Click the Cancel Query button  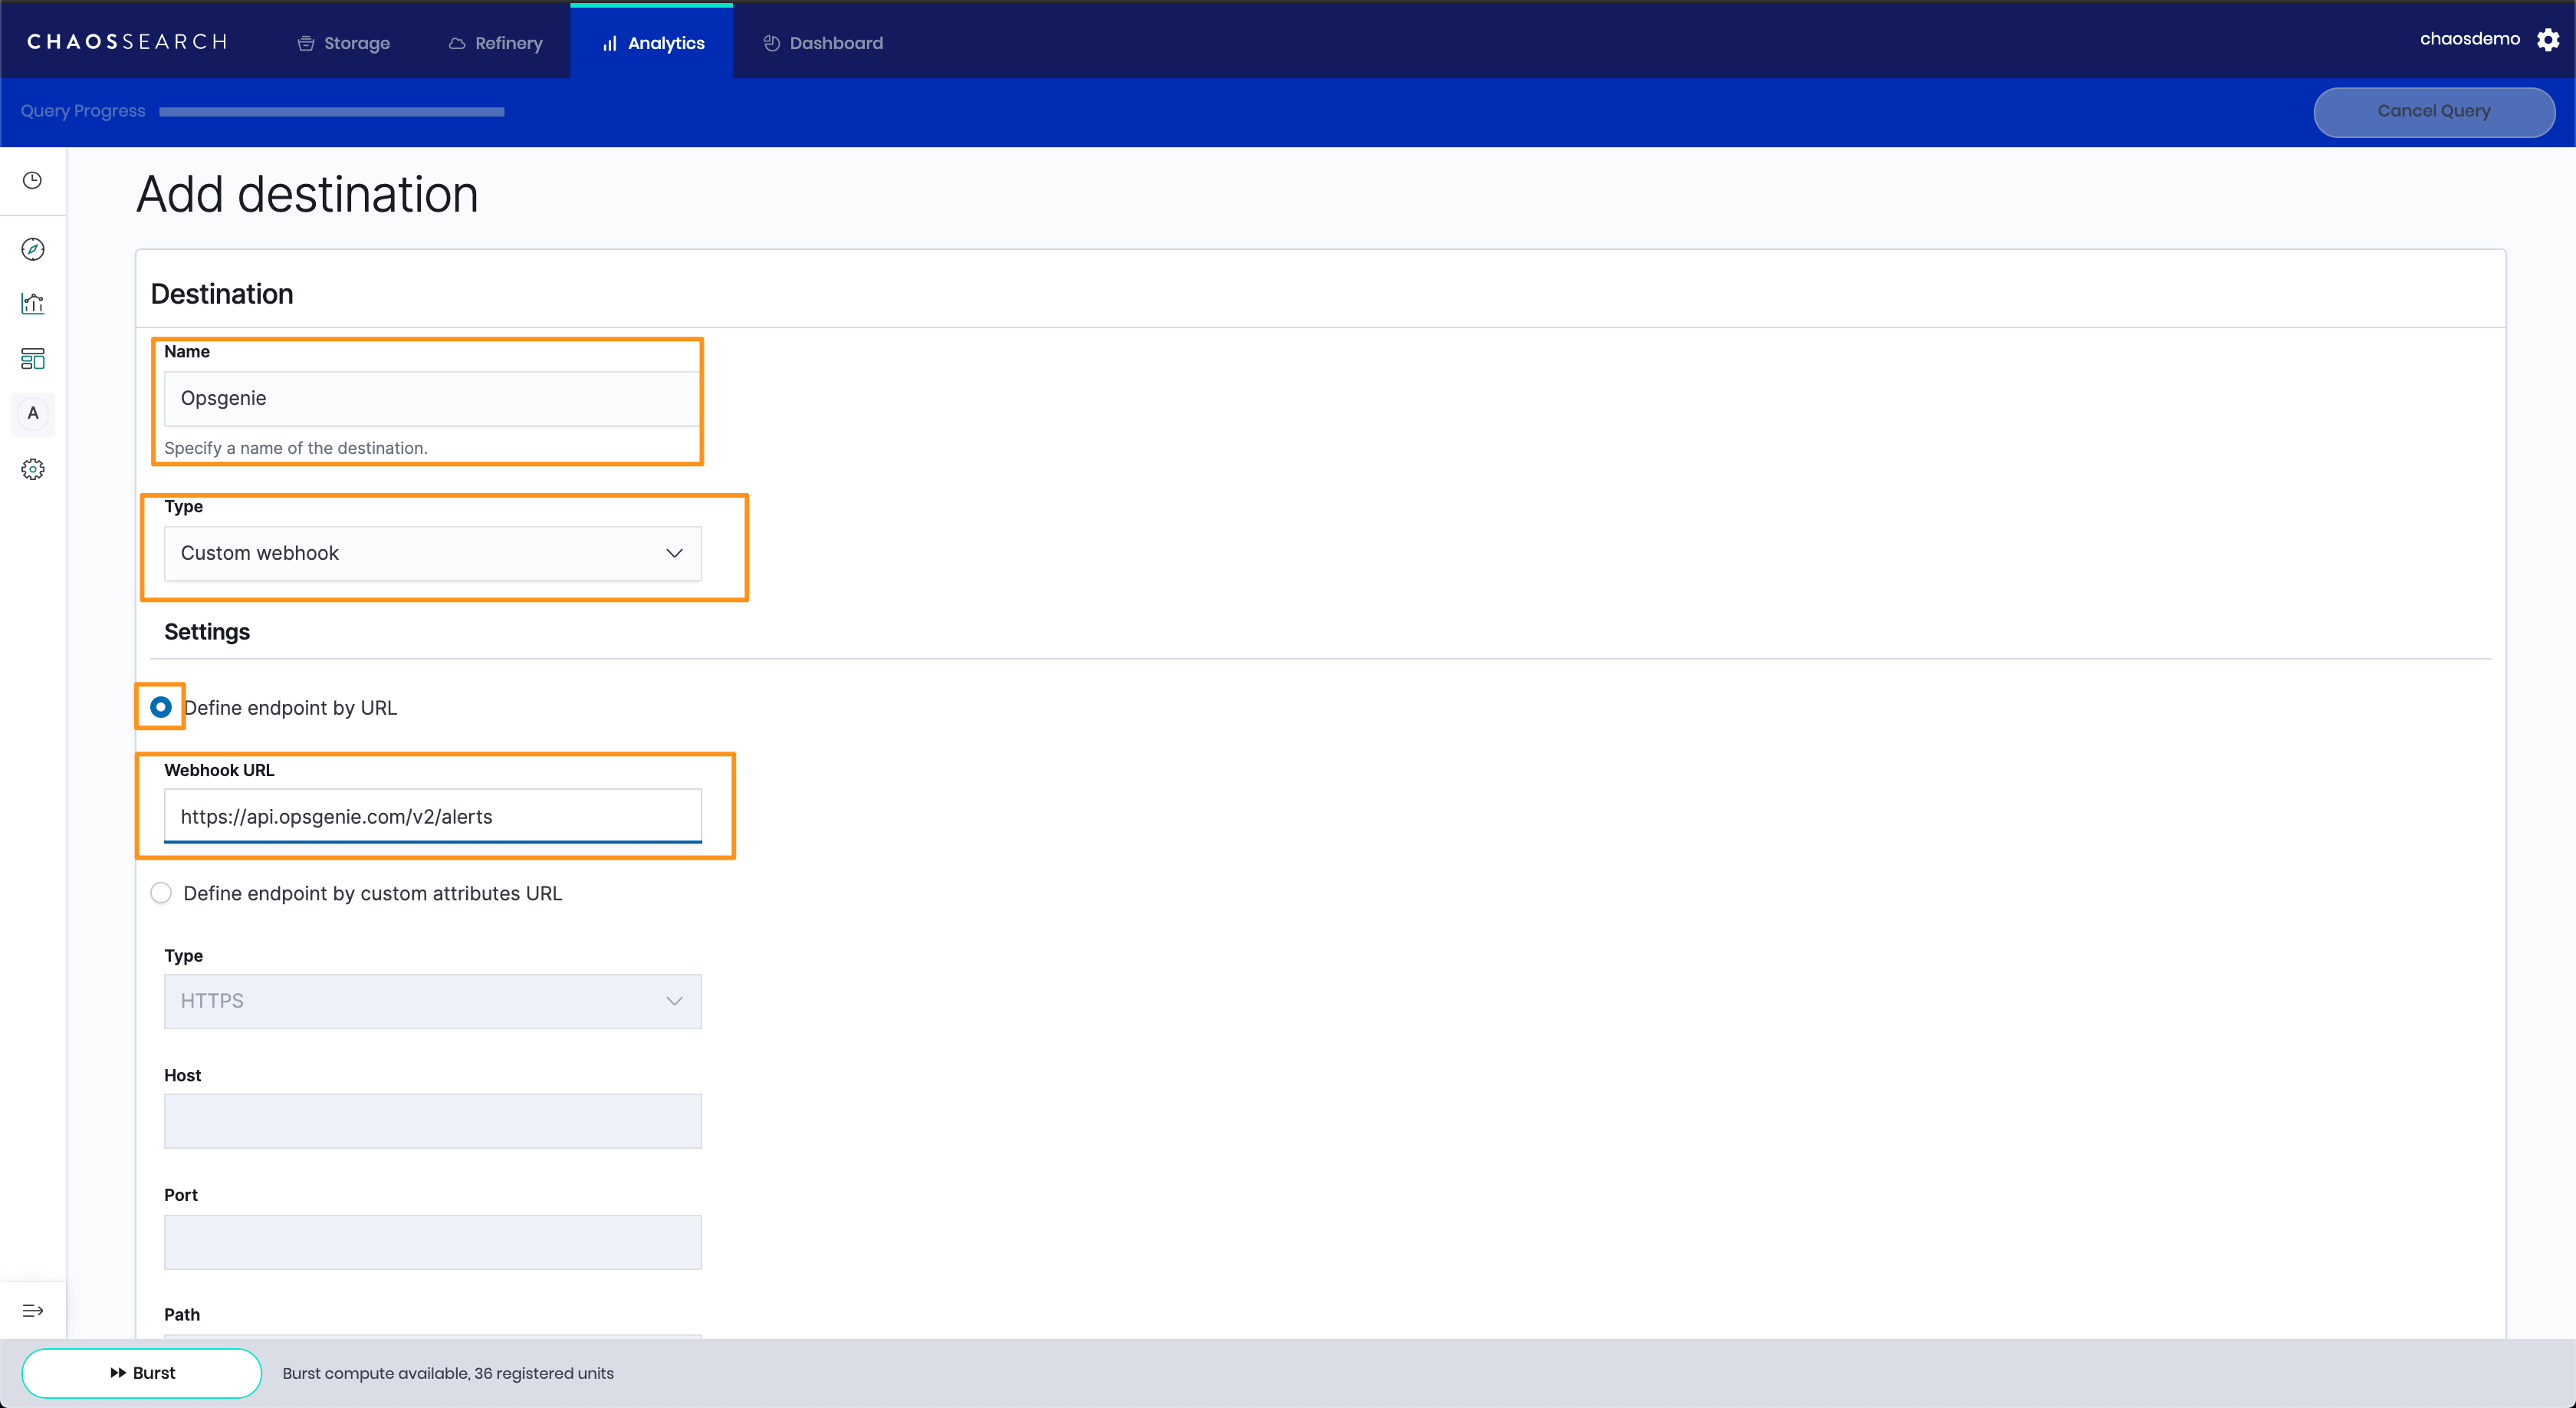[x=2433, y=111]
